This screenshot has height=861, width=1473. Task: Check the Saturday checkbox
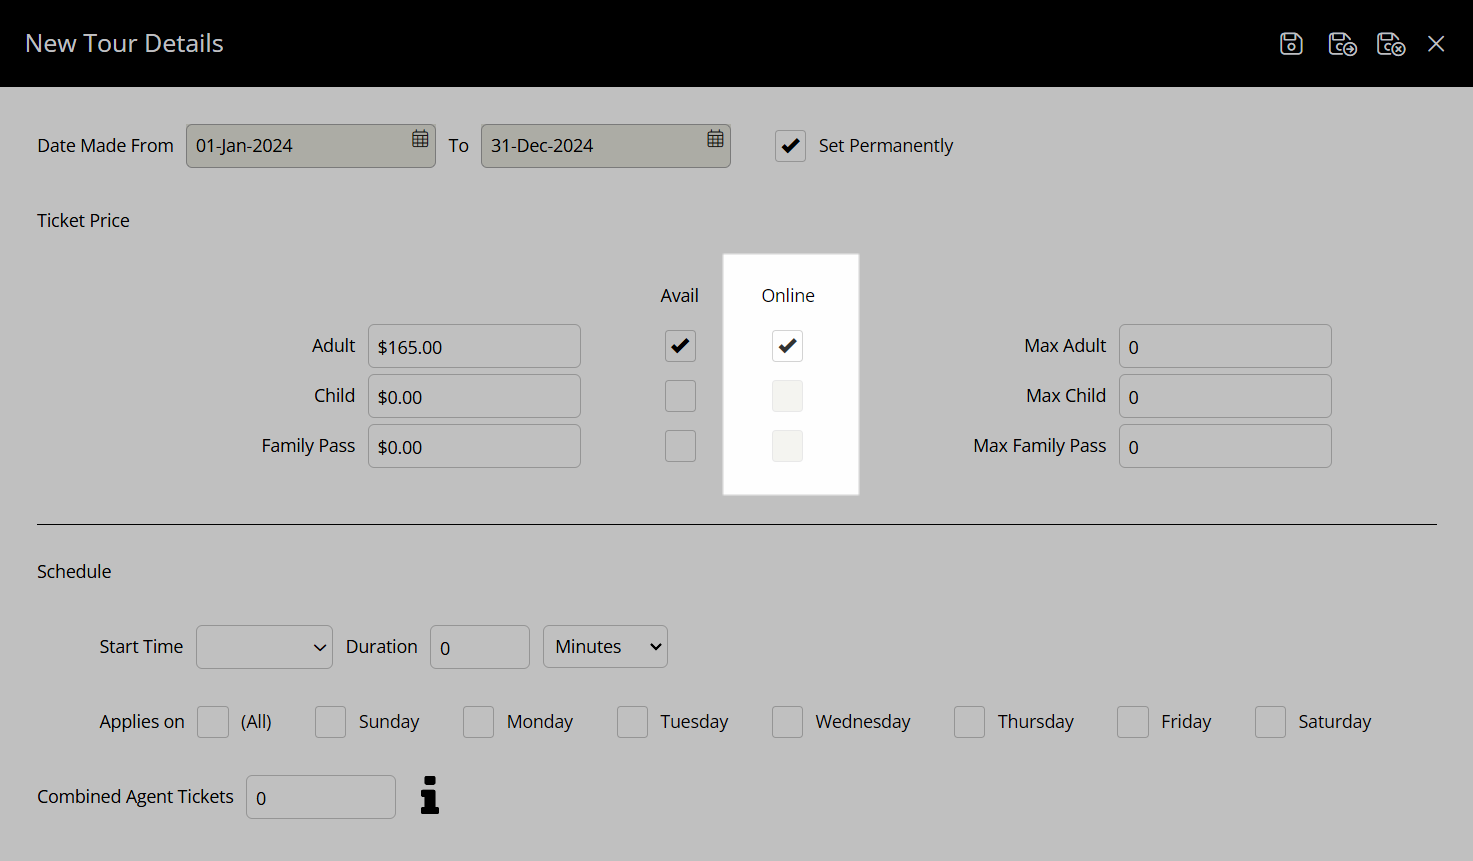click(1270, 722)
